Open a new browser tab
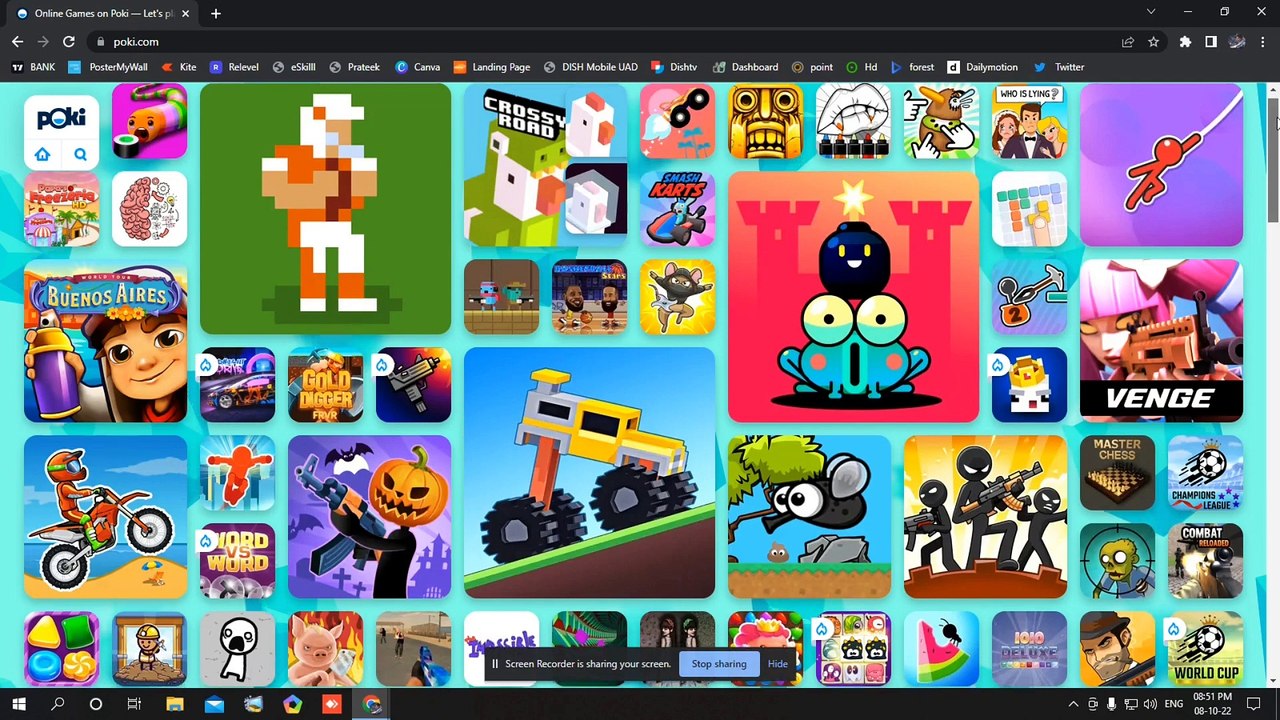Screen dimensions: 1280x720 [215, 13]
